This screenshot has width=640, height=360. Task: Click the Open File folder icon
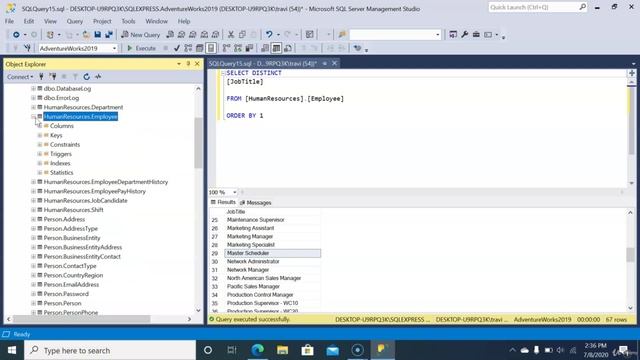(x=86, y=35)
